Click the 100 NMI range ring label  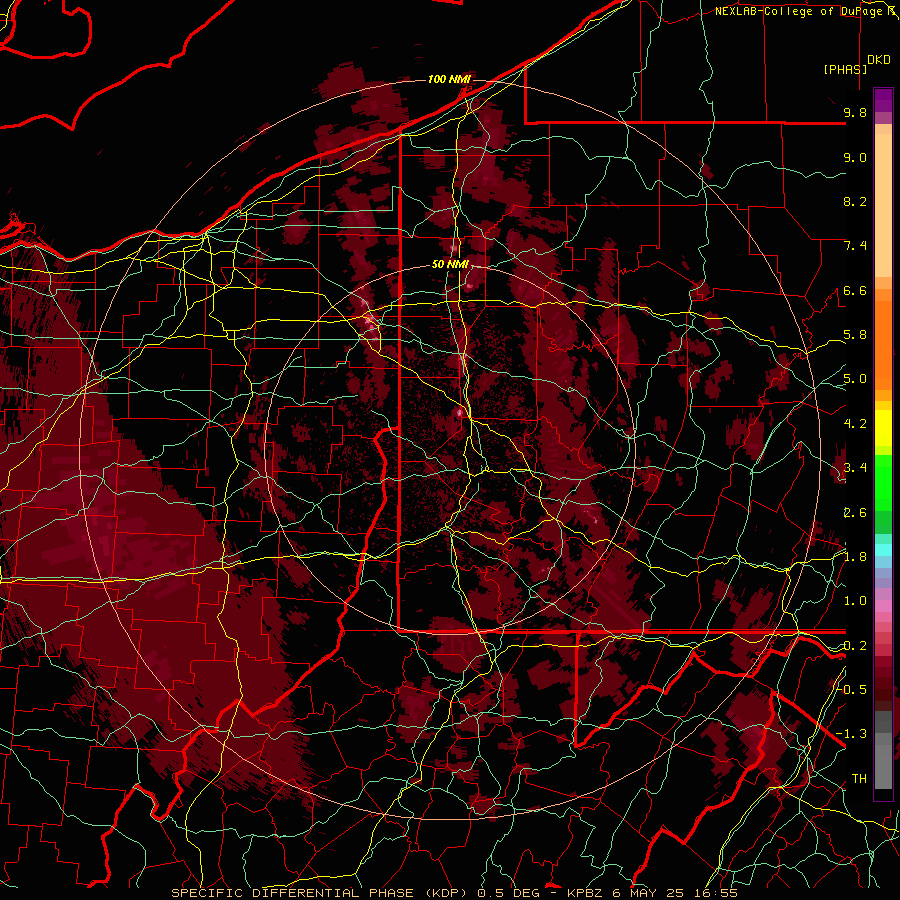point(449,79)
